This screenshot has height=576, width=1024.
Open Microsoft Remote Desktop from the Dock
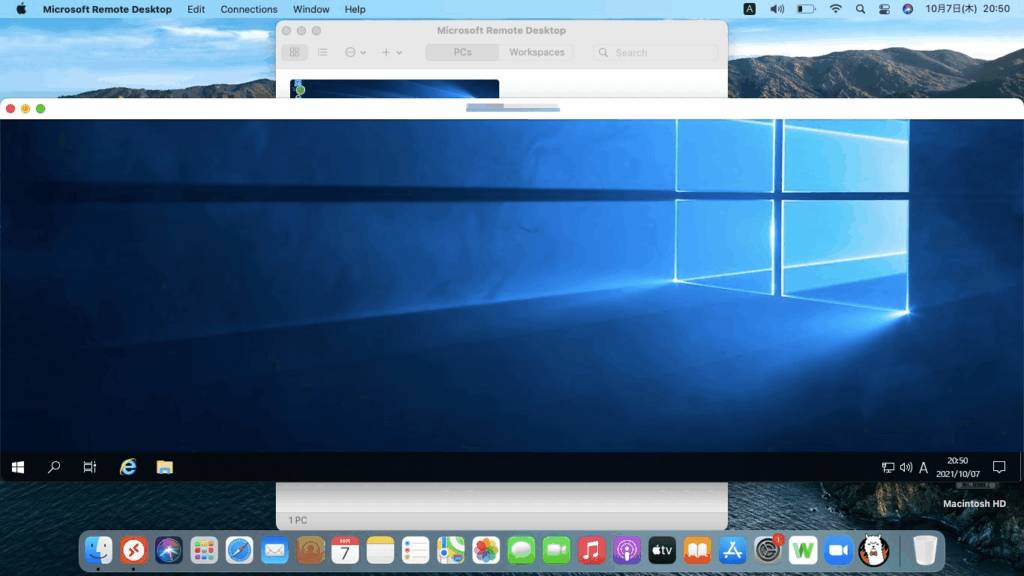click(134, 551)
